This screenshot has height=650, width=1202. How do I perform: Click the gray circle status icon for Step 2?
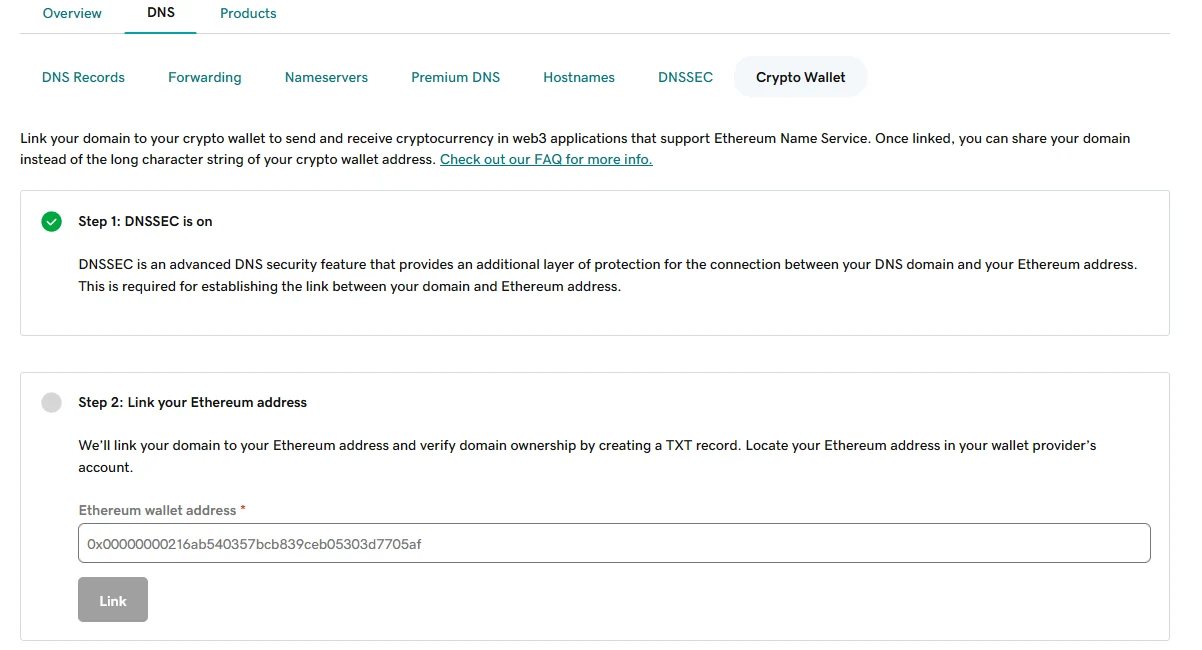[x=52, y=402]
